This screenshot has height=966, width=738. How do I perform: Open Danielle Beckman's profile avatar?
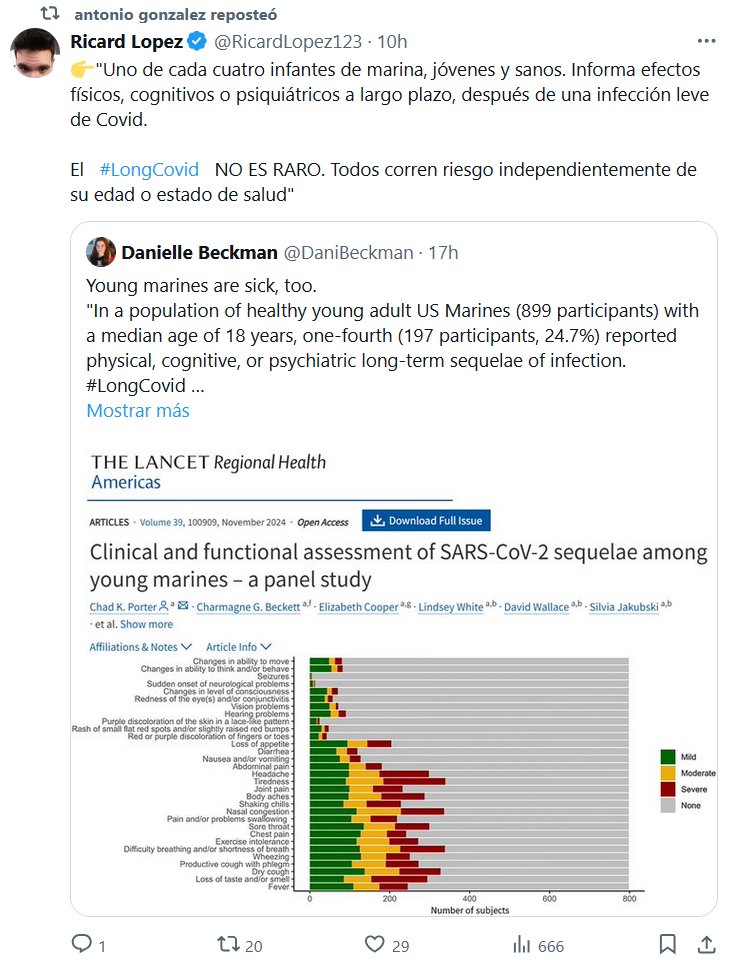(x=101, y=252)
